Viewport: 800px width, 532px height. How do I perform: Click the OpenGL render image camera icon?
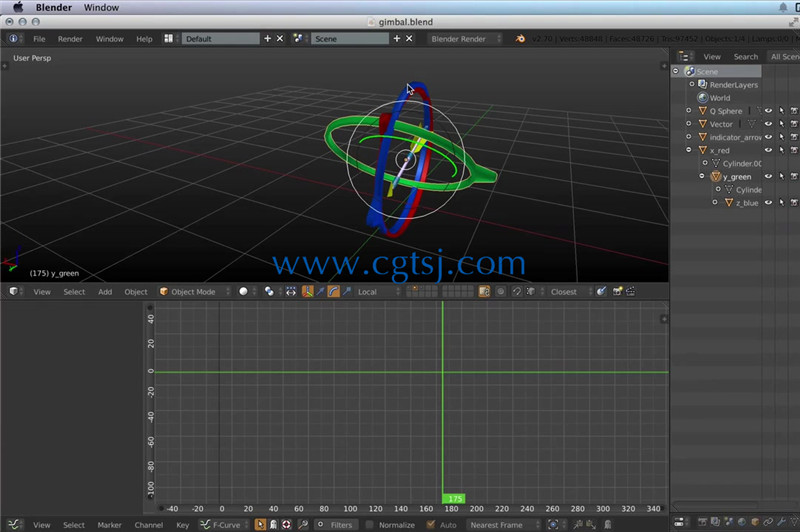point(617,291)
